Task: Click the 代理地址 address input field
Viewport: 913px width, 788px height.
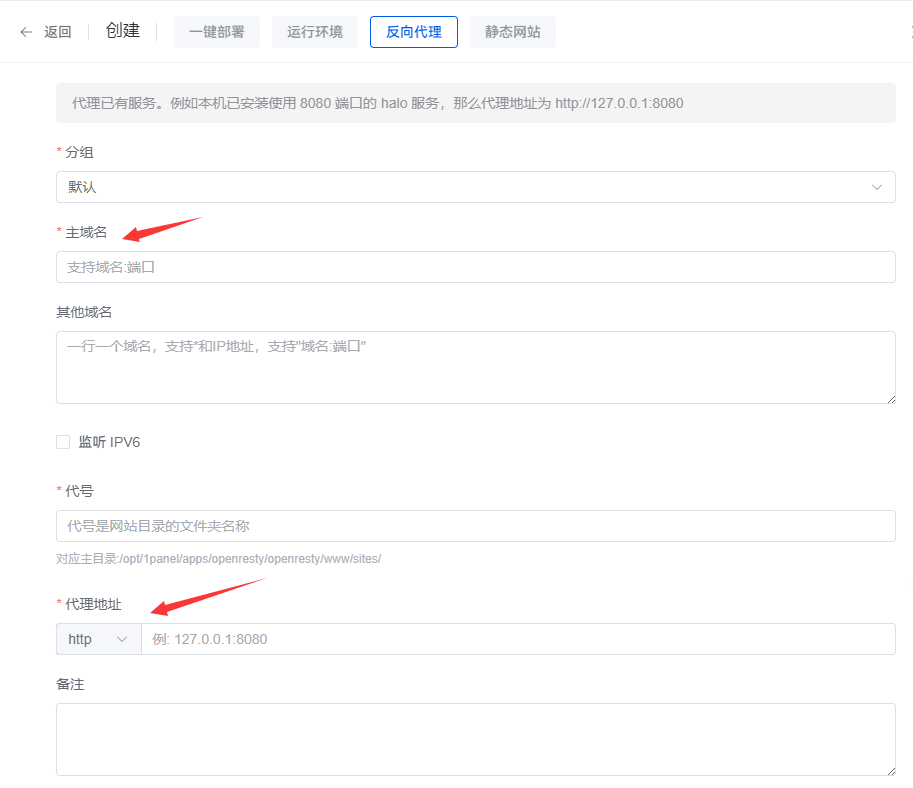Action: (517, 639)
